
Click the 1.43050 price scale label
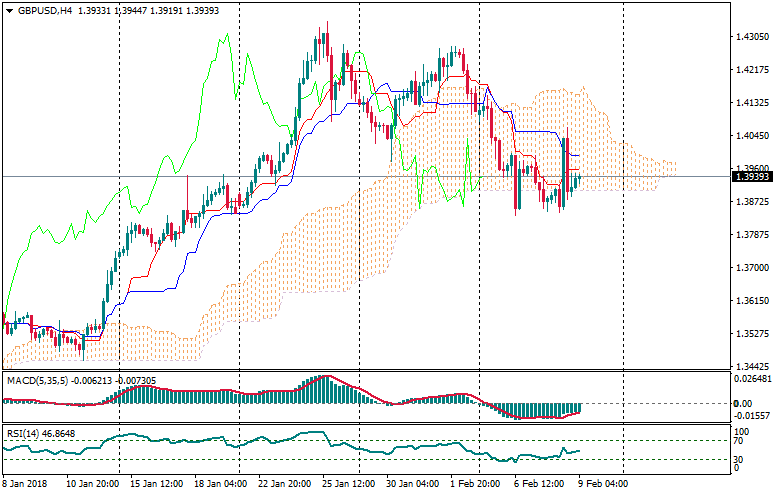[x=750, y=37]
